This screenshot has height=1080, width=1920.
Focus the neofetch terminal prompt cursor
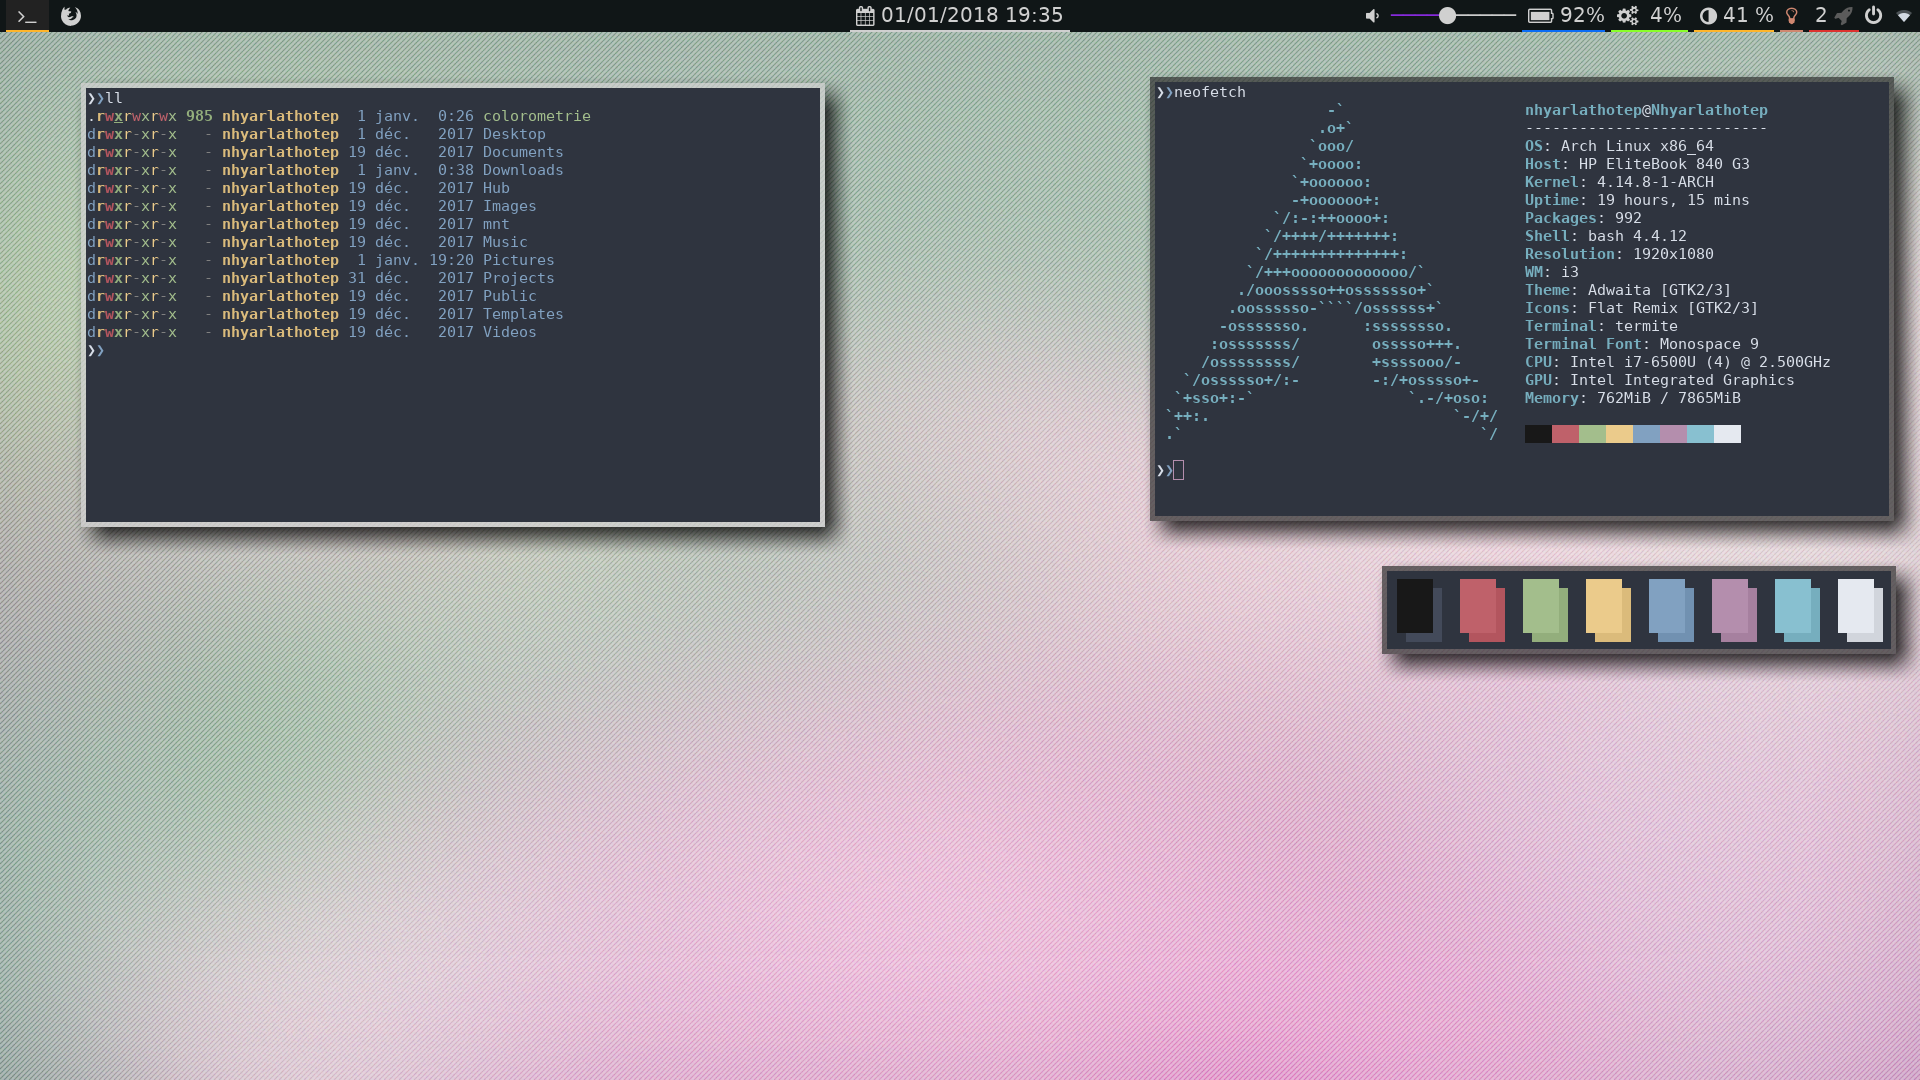click(1179, 470)
